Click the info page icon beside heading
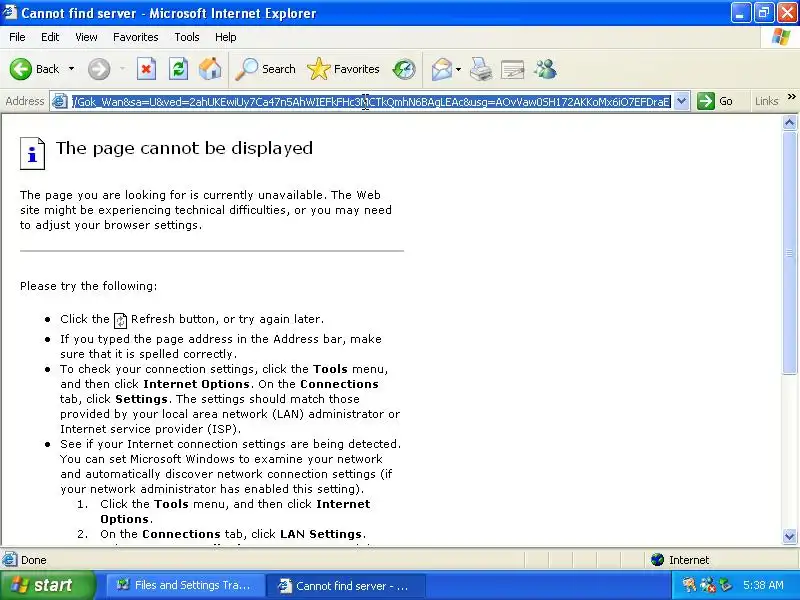The width and height of the screenshot is (800, 600). pyautogui.click(x=33, y=153)
